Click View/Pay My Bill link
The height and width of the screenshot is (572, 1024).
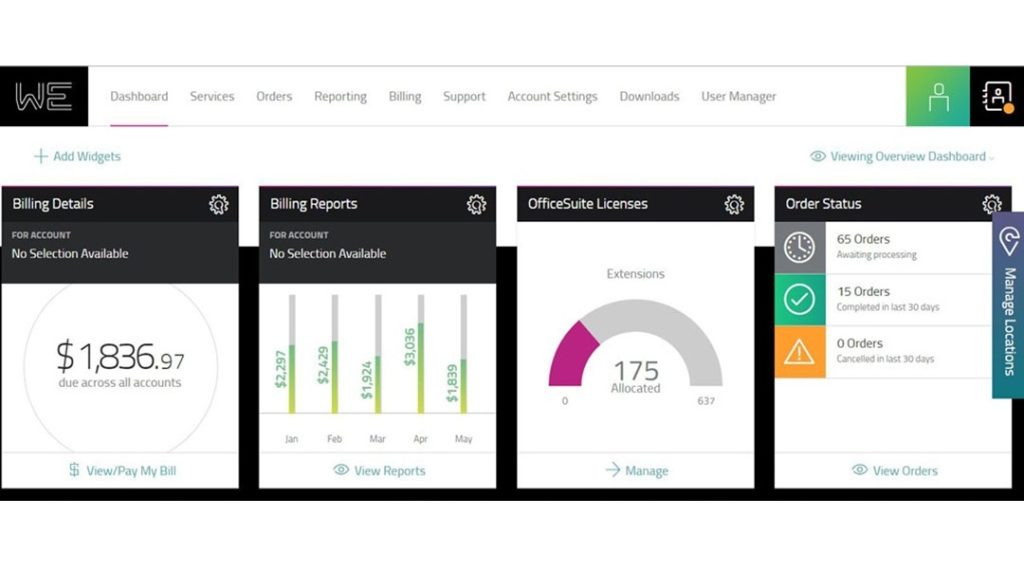122,470
